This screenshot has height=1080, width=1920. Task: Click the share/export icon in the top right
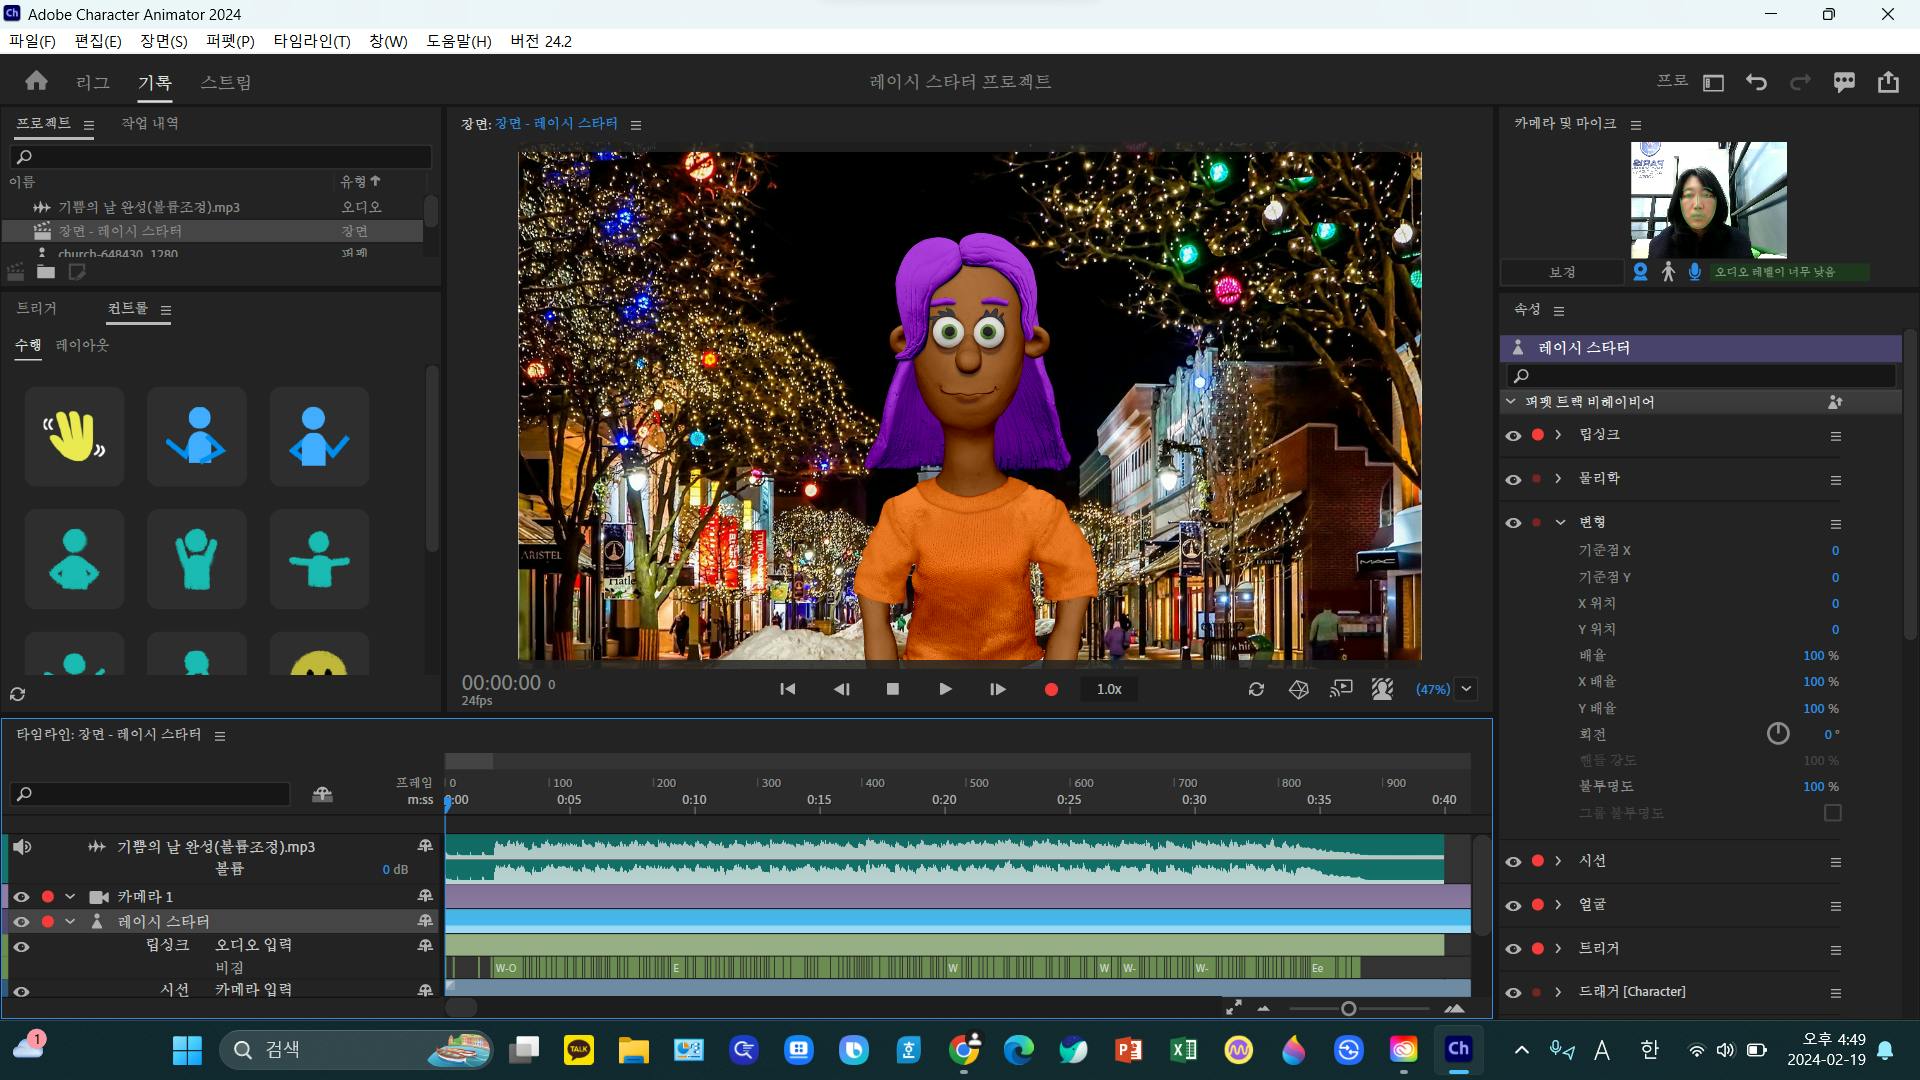coord(1888,82)
